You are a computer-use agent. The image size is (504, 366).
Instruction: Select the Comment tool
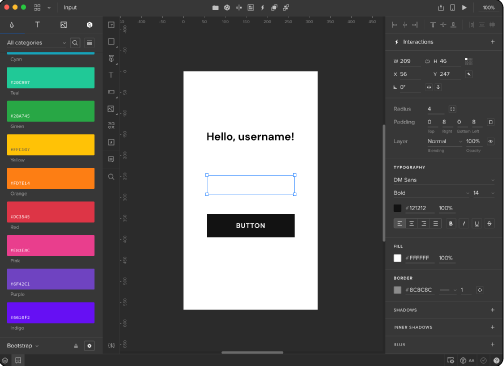coord(111,159)
